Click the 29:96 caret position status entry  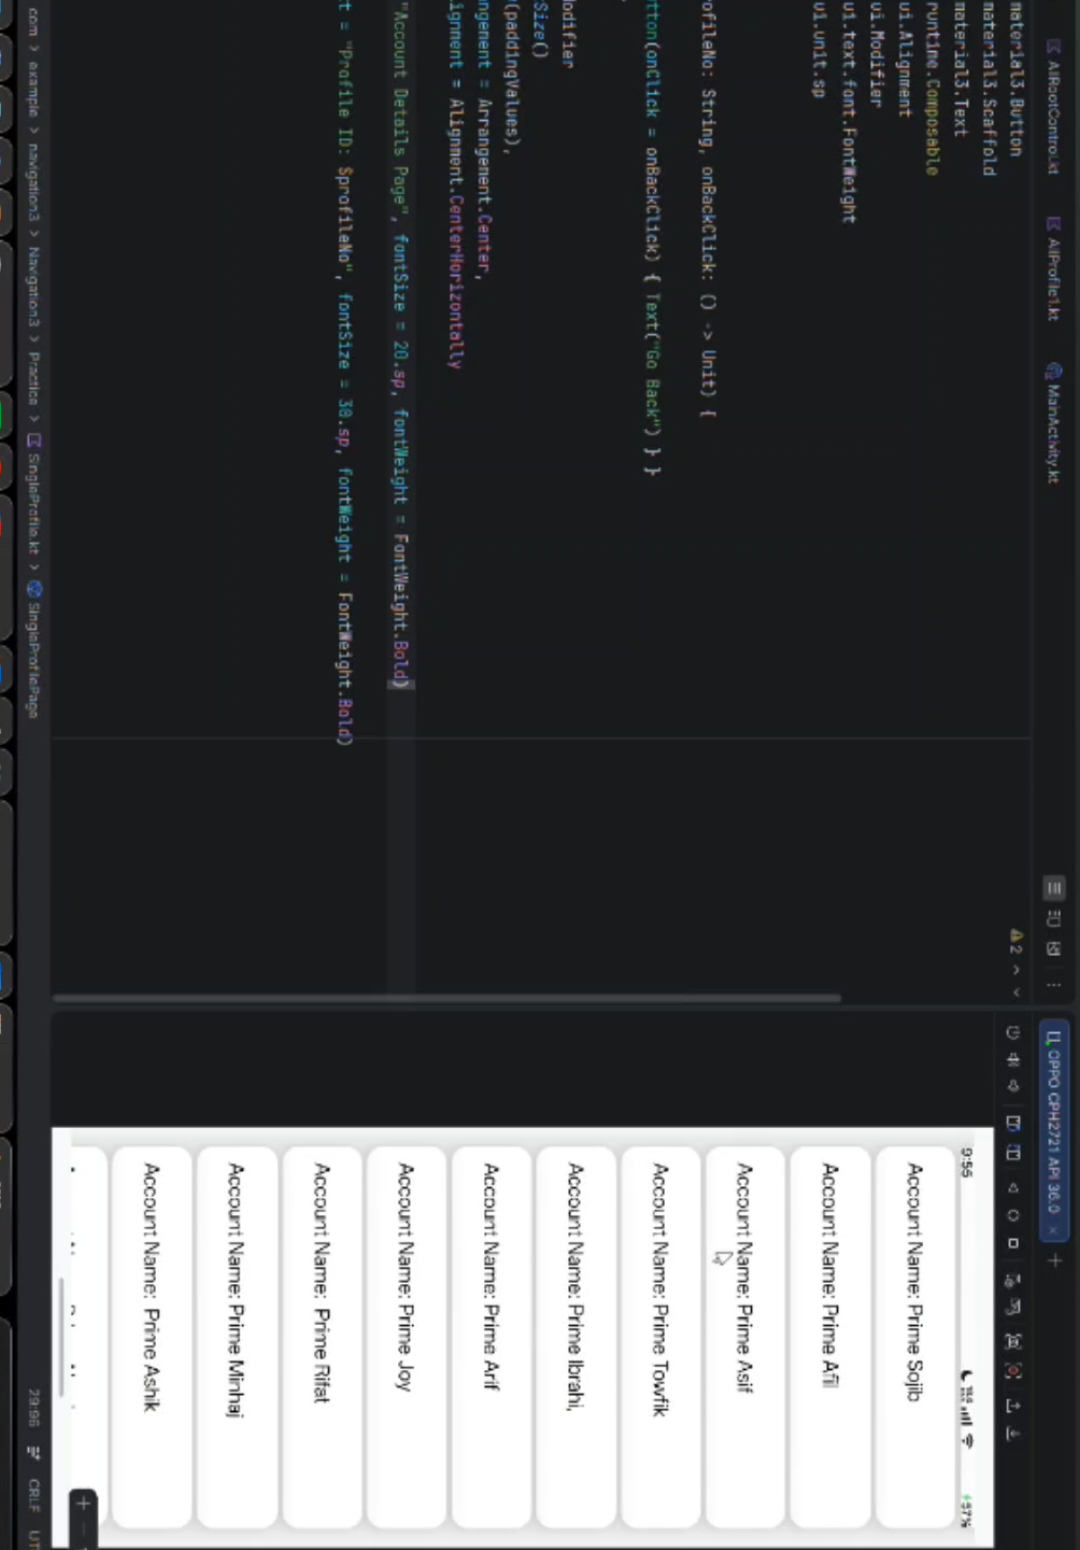pos(34,1406)
